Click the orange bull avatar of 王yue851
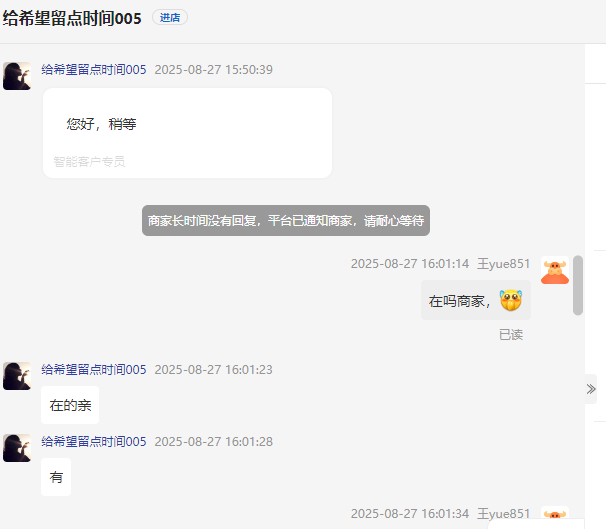This screenshot has height=529, width=606. pos(555,270)
